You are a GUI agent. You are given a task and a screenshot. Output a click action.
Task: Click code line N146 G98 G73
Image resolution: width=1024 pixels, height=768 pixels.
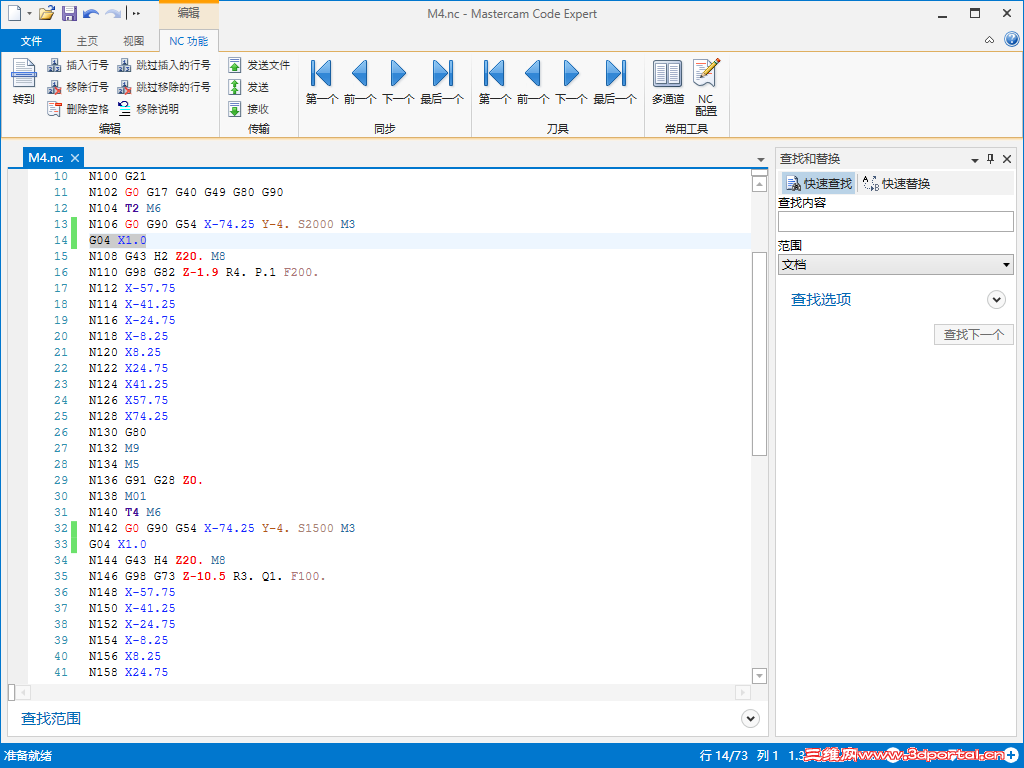click(x=207, y=576)
